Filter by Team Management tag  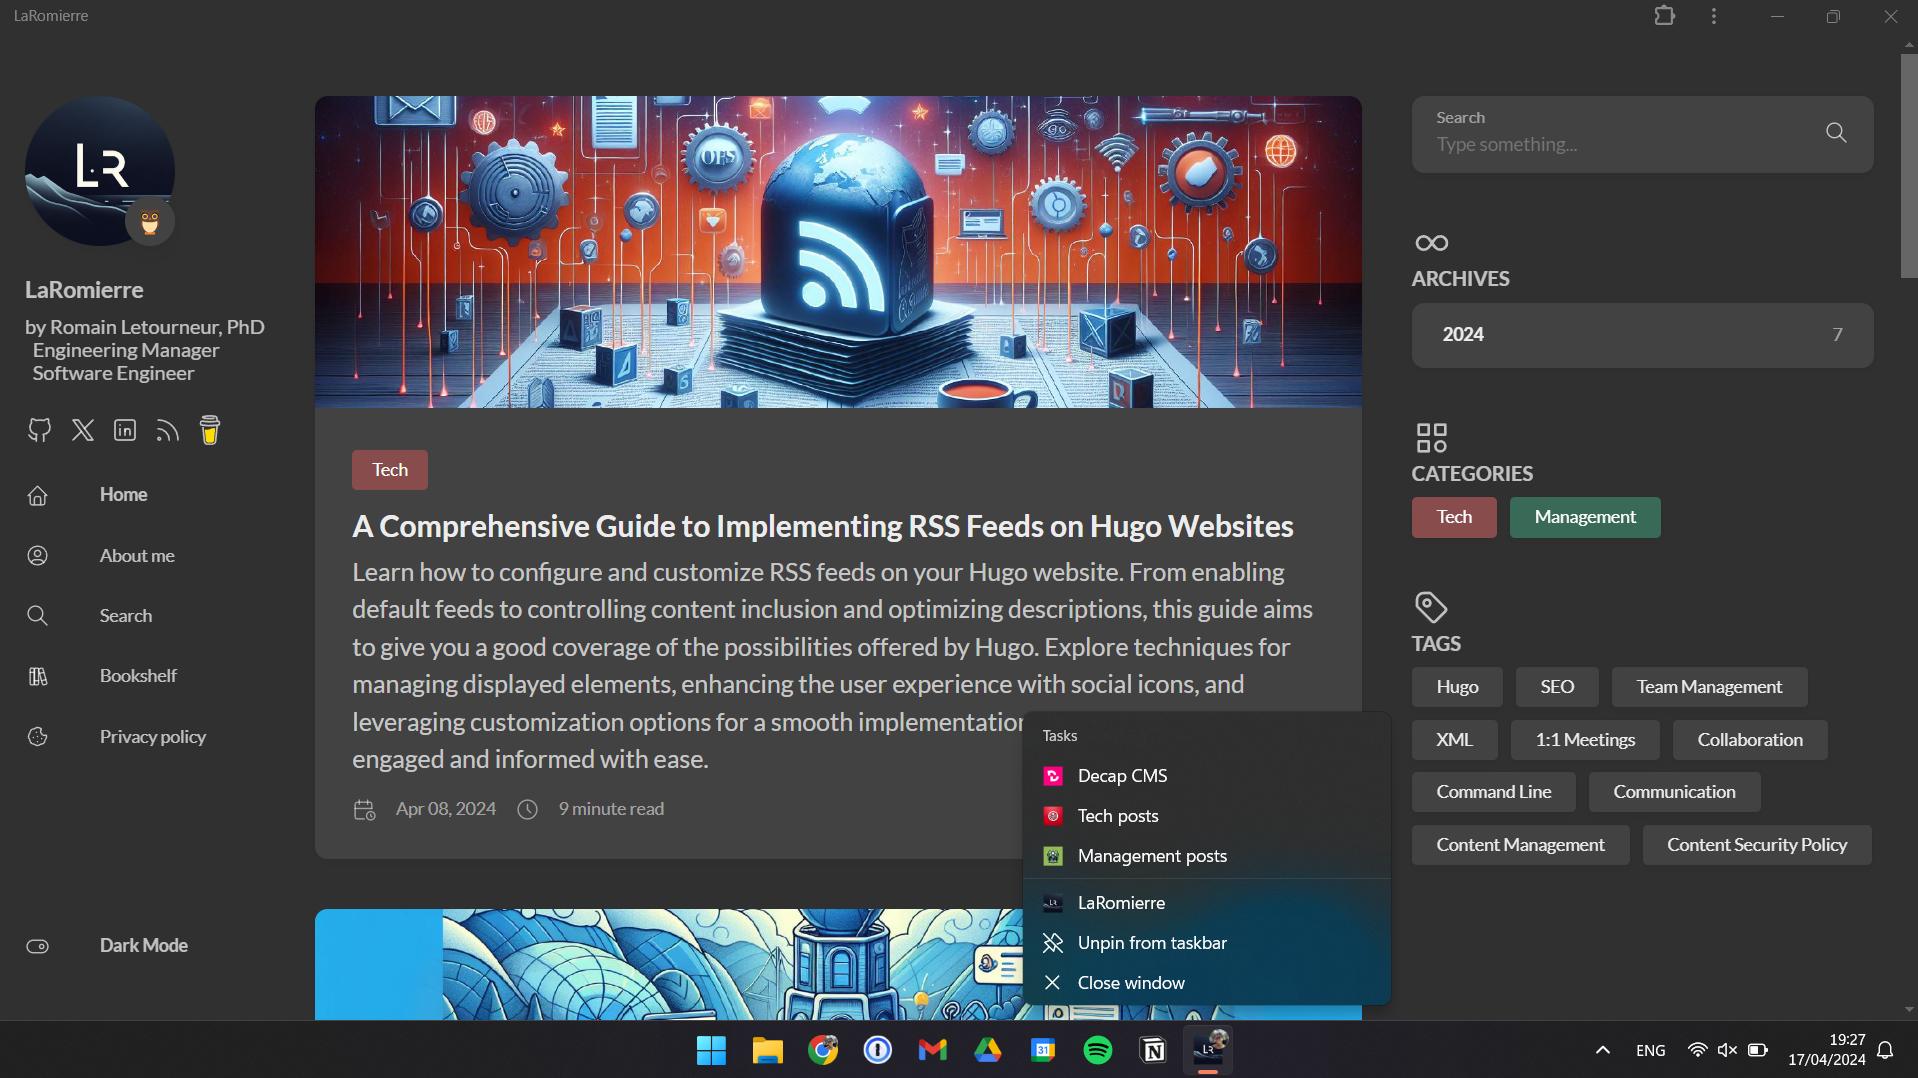coord(1709,687)
